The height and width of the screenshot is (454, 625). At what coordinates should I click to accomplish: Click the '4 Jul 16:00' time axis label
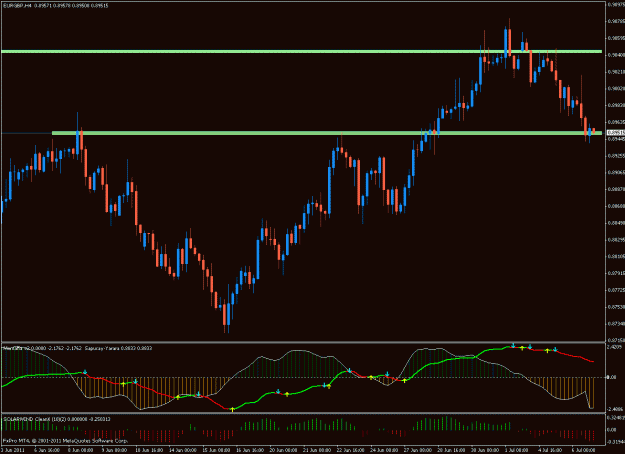click(552, 450)
